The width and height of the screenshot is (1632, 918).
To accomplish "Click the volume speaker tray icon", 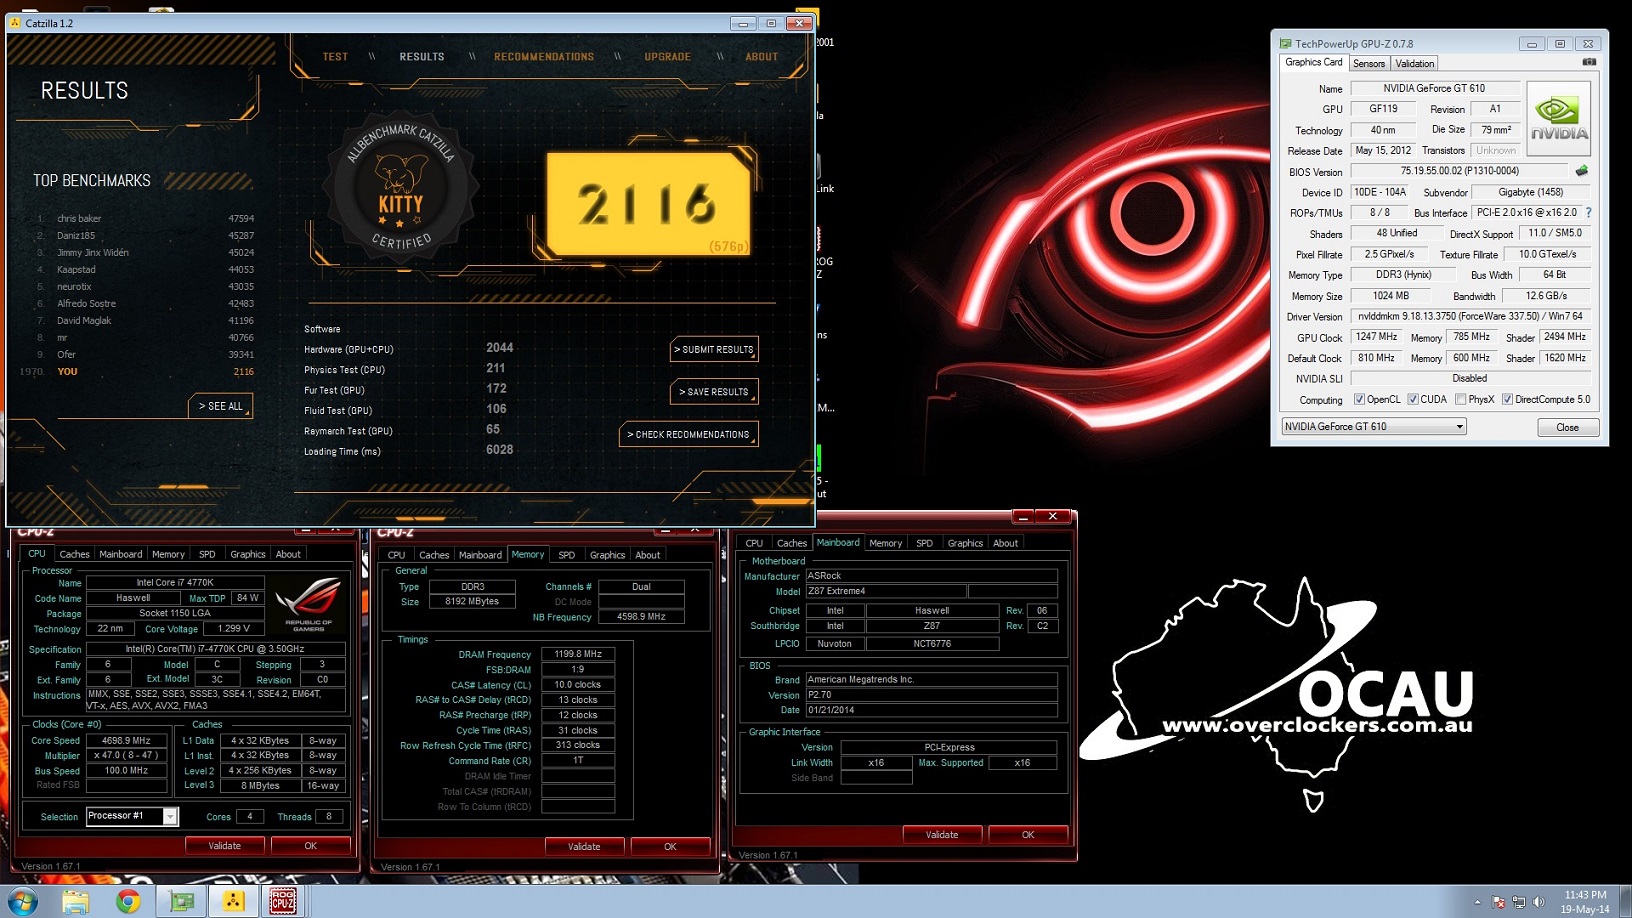I will (x=1539, y=902).
